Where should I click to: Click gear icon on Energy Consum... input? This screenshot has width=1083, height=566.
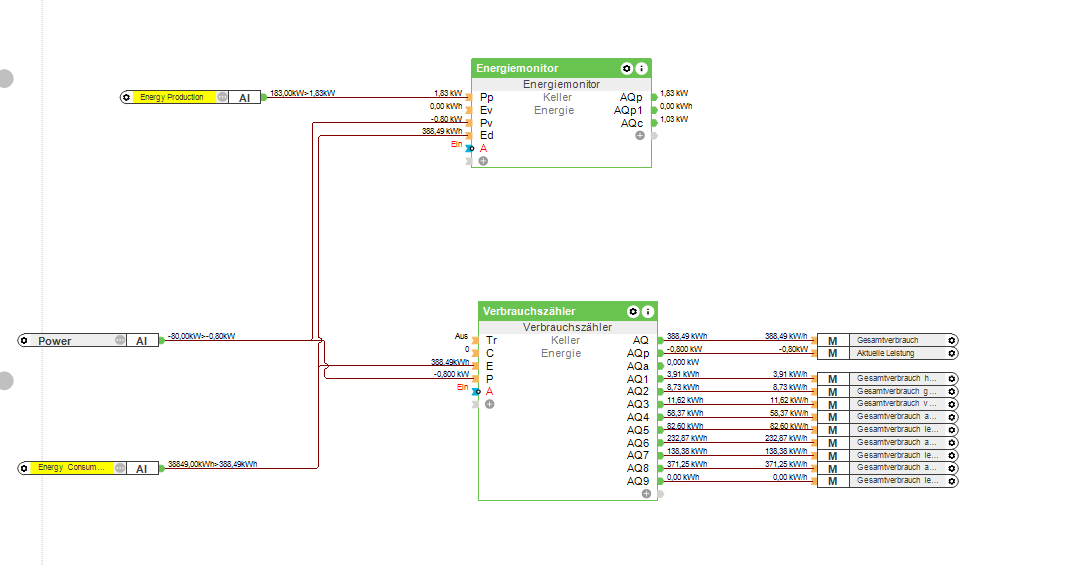click(x=24, y=469)
